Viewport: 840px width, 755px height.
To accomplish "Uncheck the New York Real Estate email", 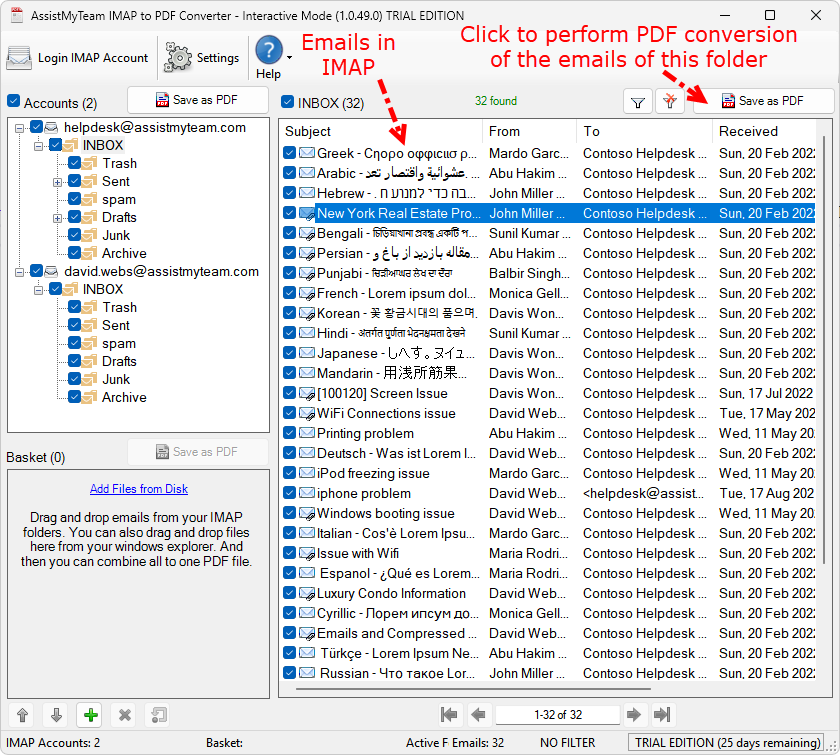I will [290, 213].
